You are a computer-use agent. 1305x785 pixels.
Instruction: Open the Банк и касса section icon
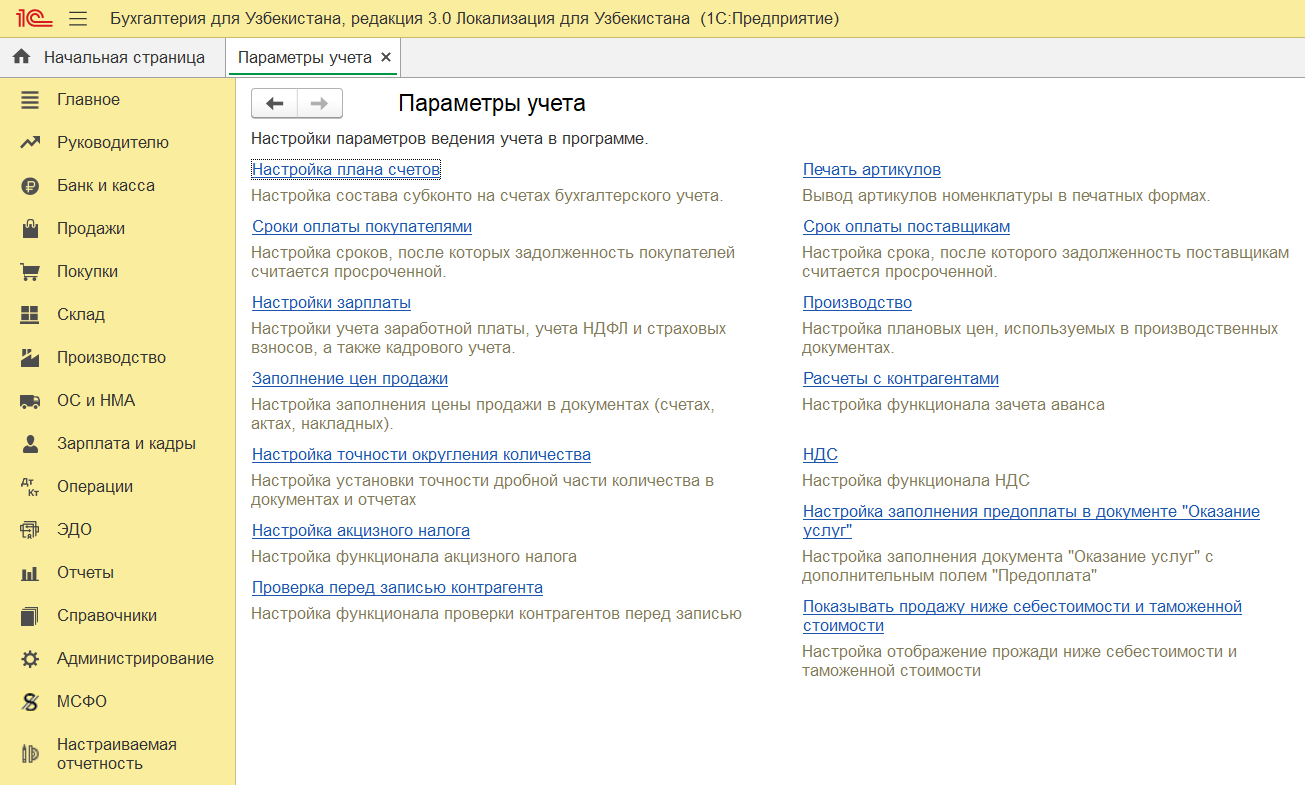click(30, 186)
